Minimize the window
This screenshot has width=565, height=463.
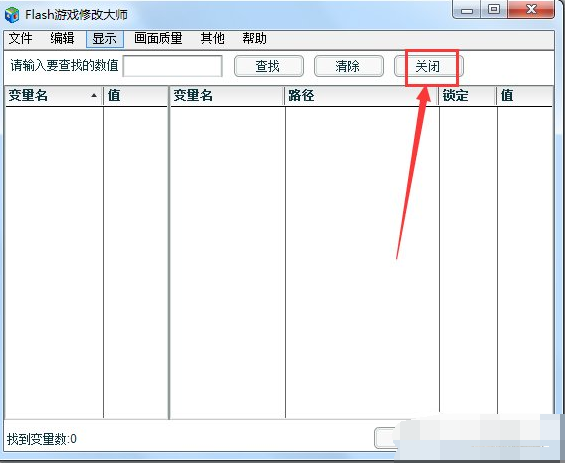tap(467, 9)
